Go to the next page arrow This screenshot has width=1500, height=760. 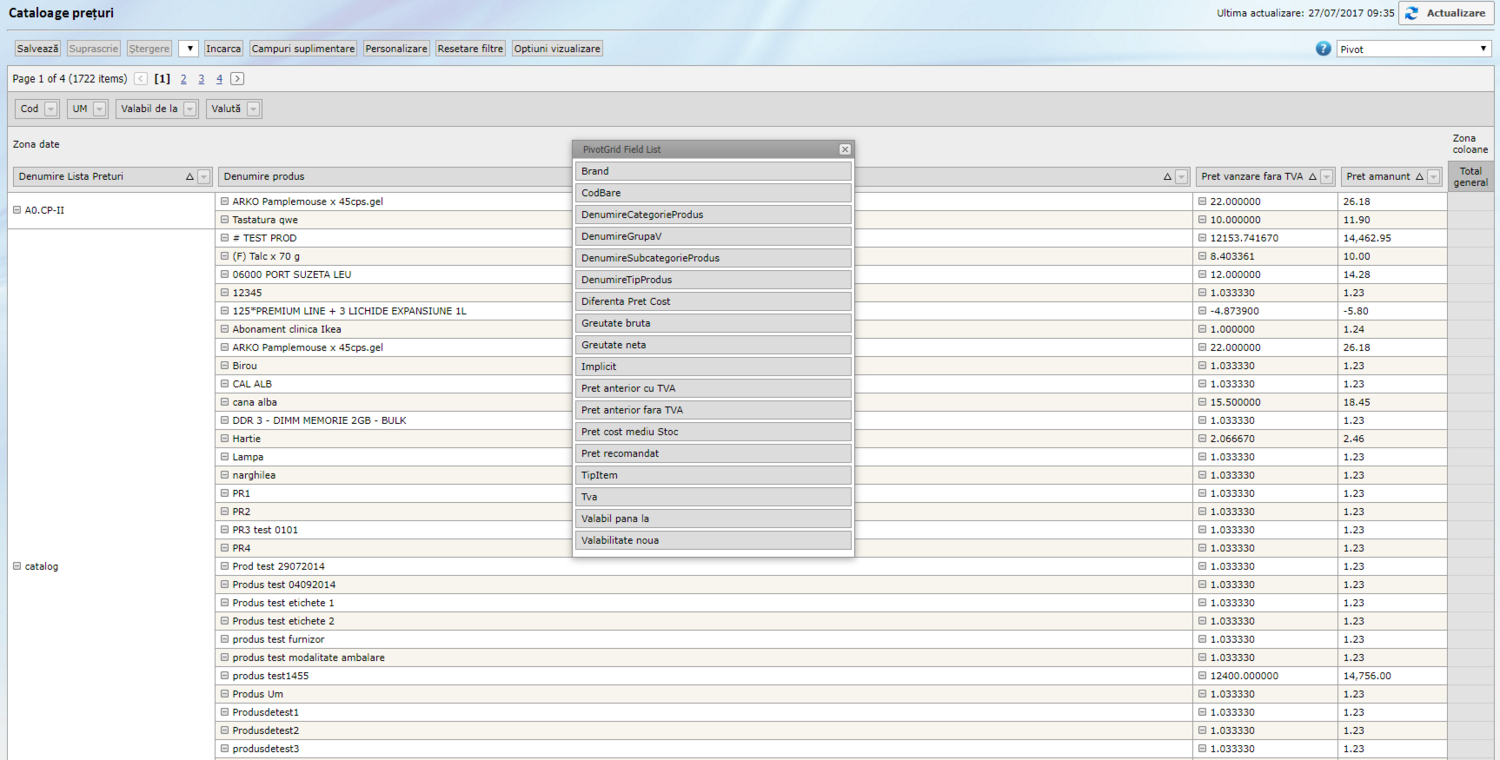point(237,79)
